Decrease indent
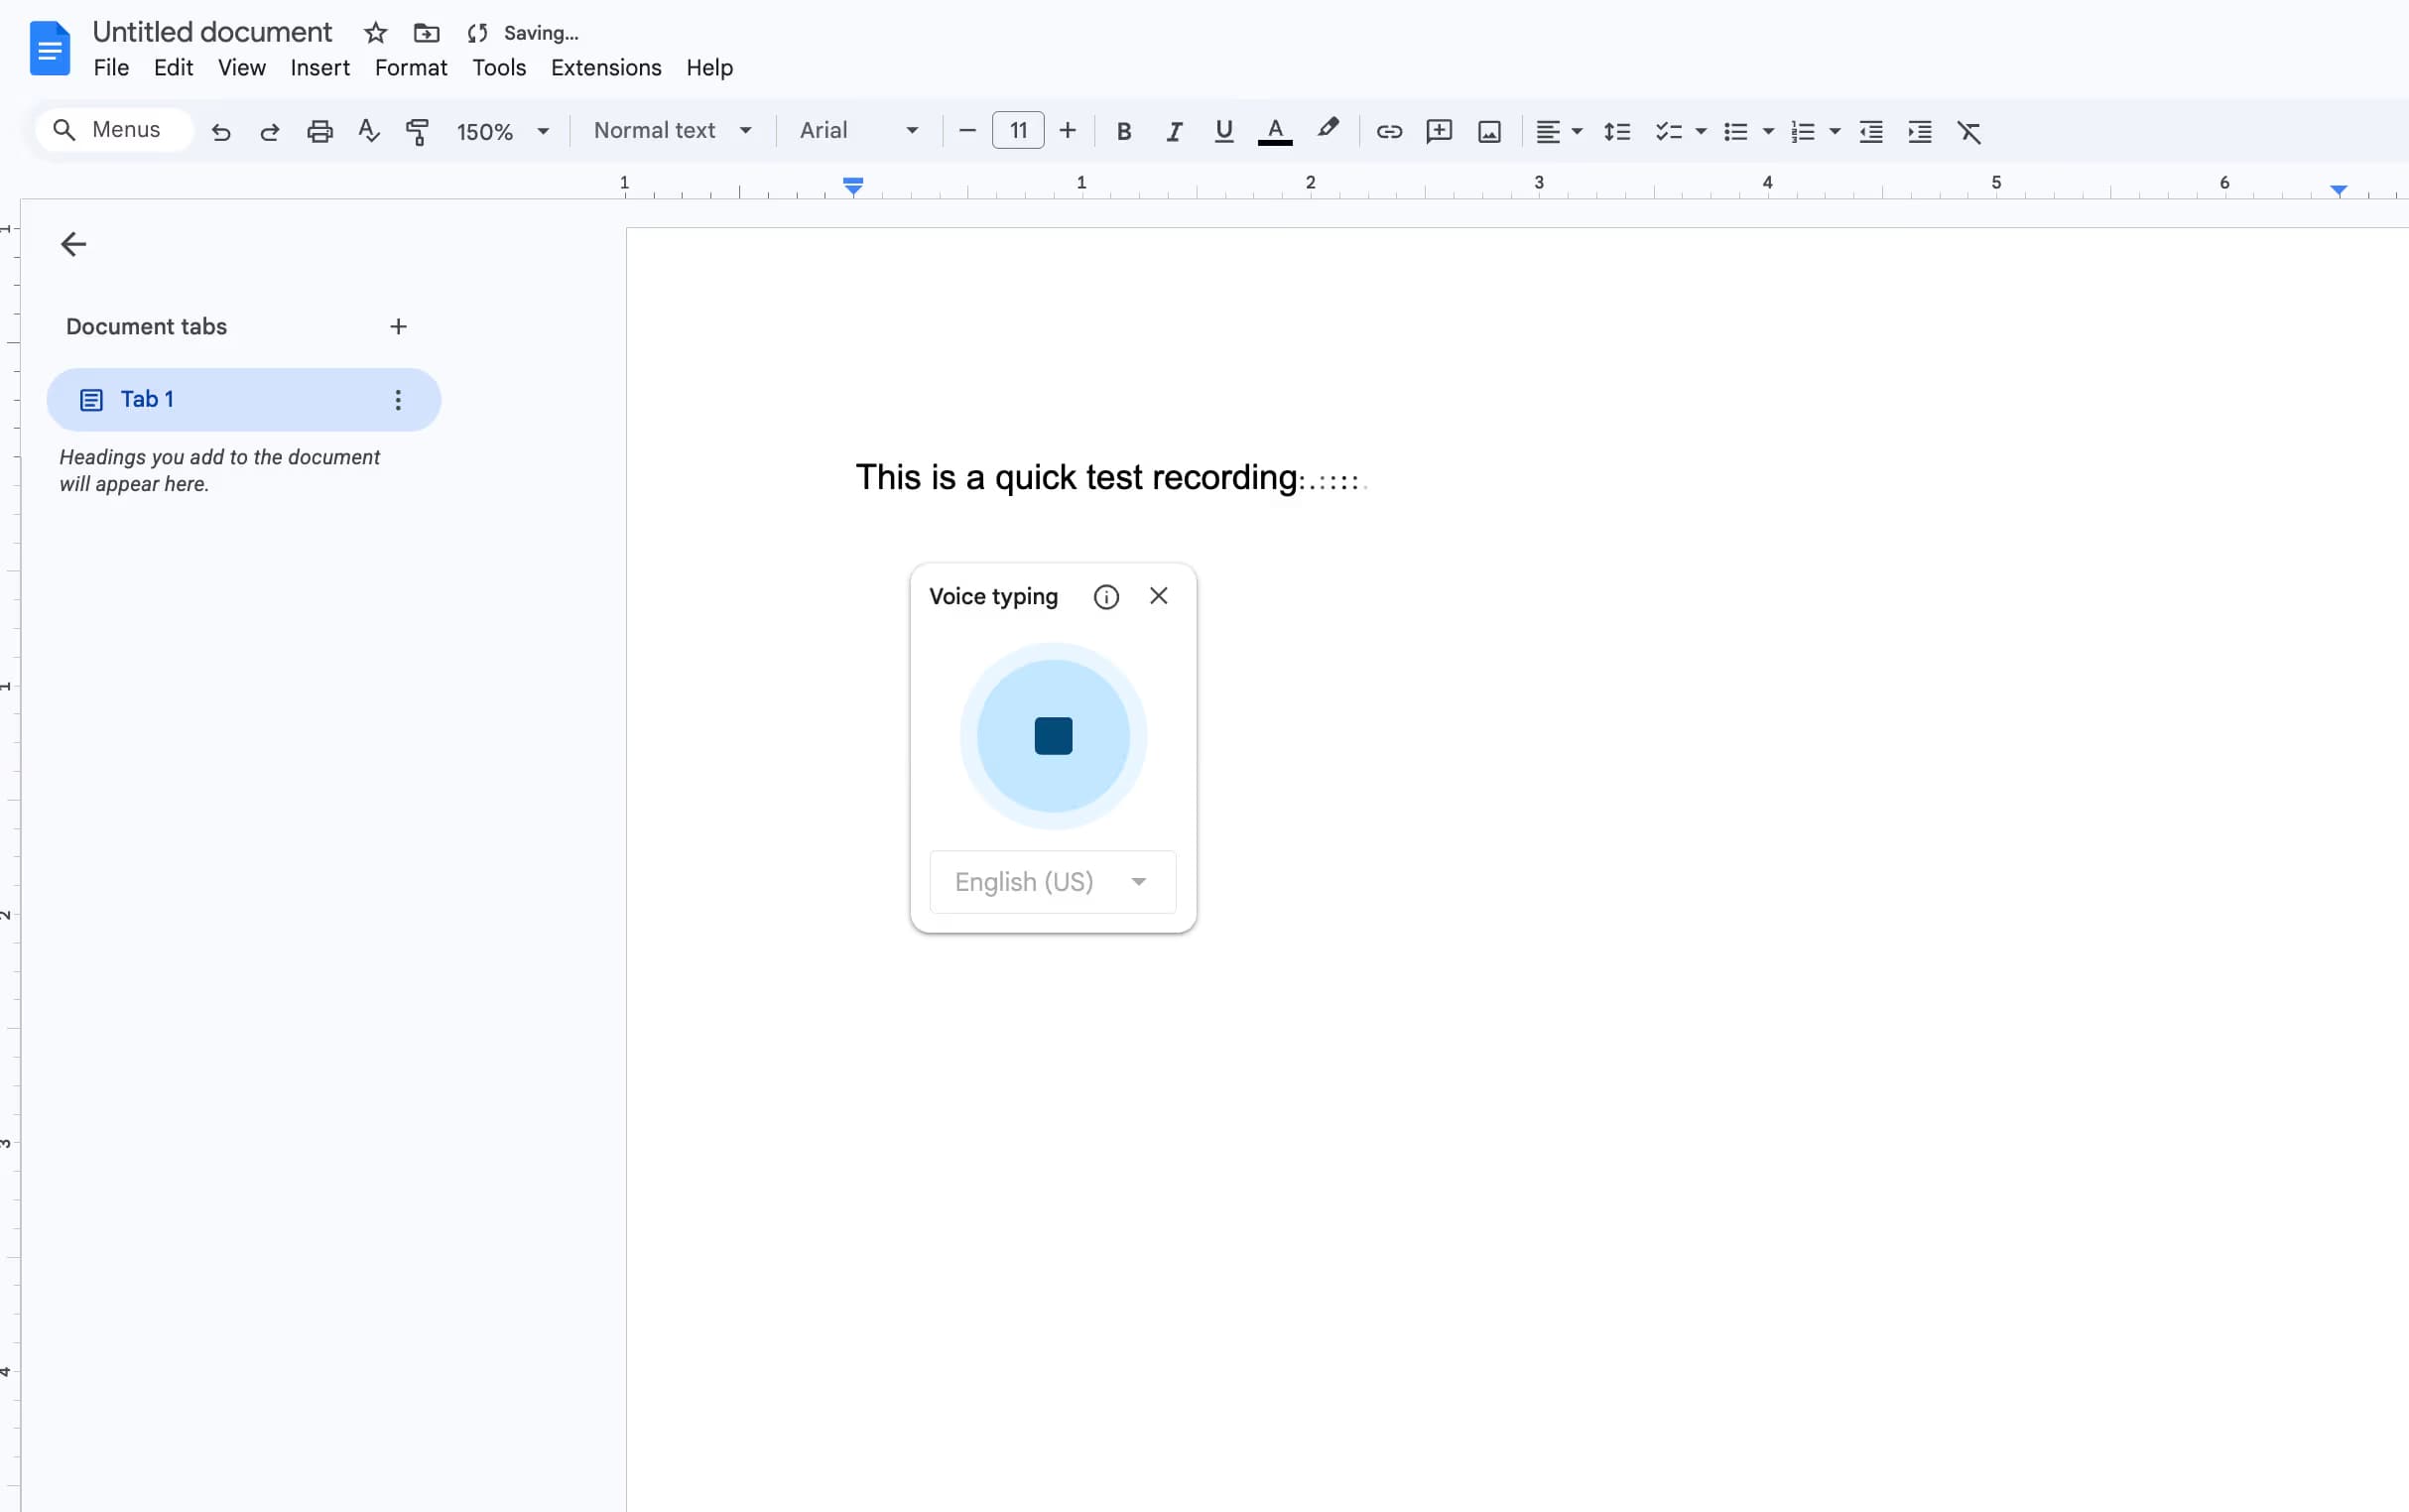The height and width of the screenshot is (1512, 2409). click(x=1871, y=131)
